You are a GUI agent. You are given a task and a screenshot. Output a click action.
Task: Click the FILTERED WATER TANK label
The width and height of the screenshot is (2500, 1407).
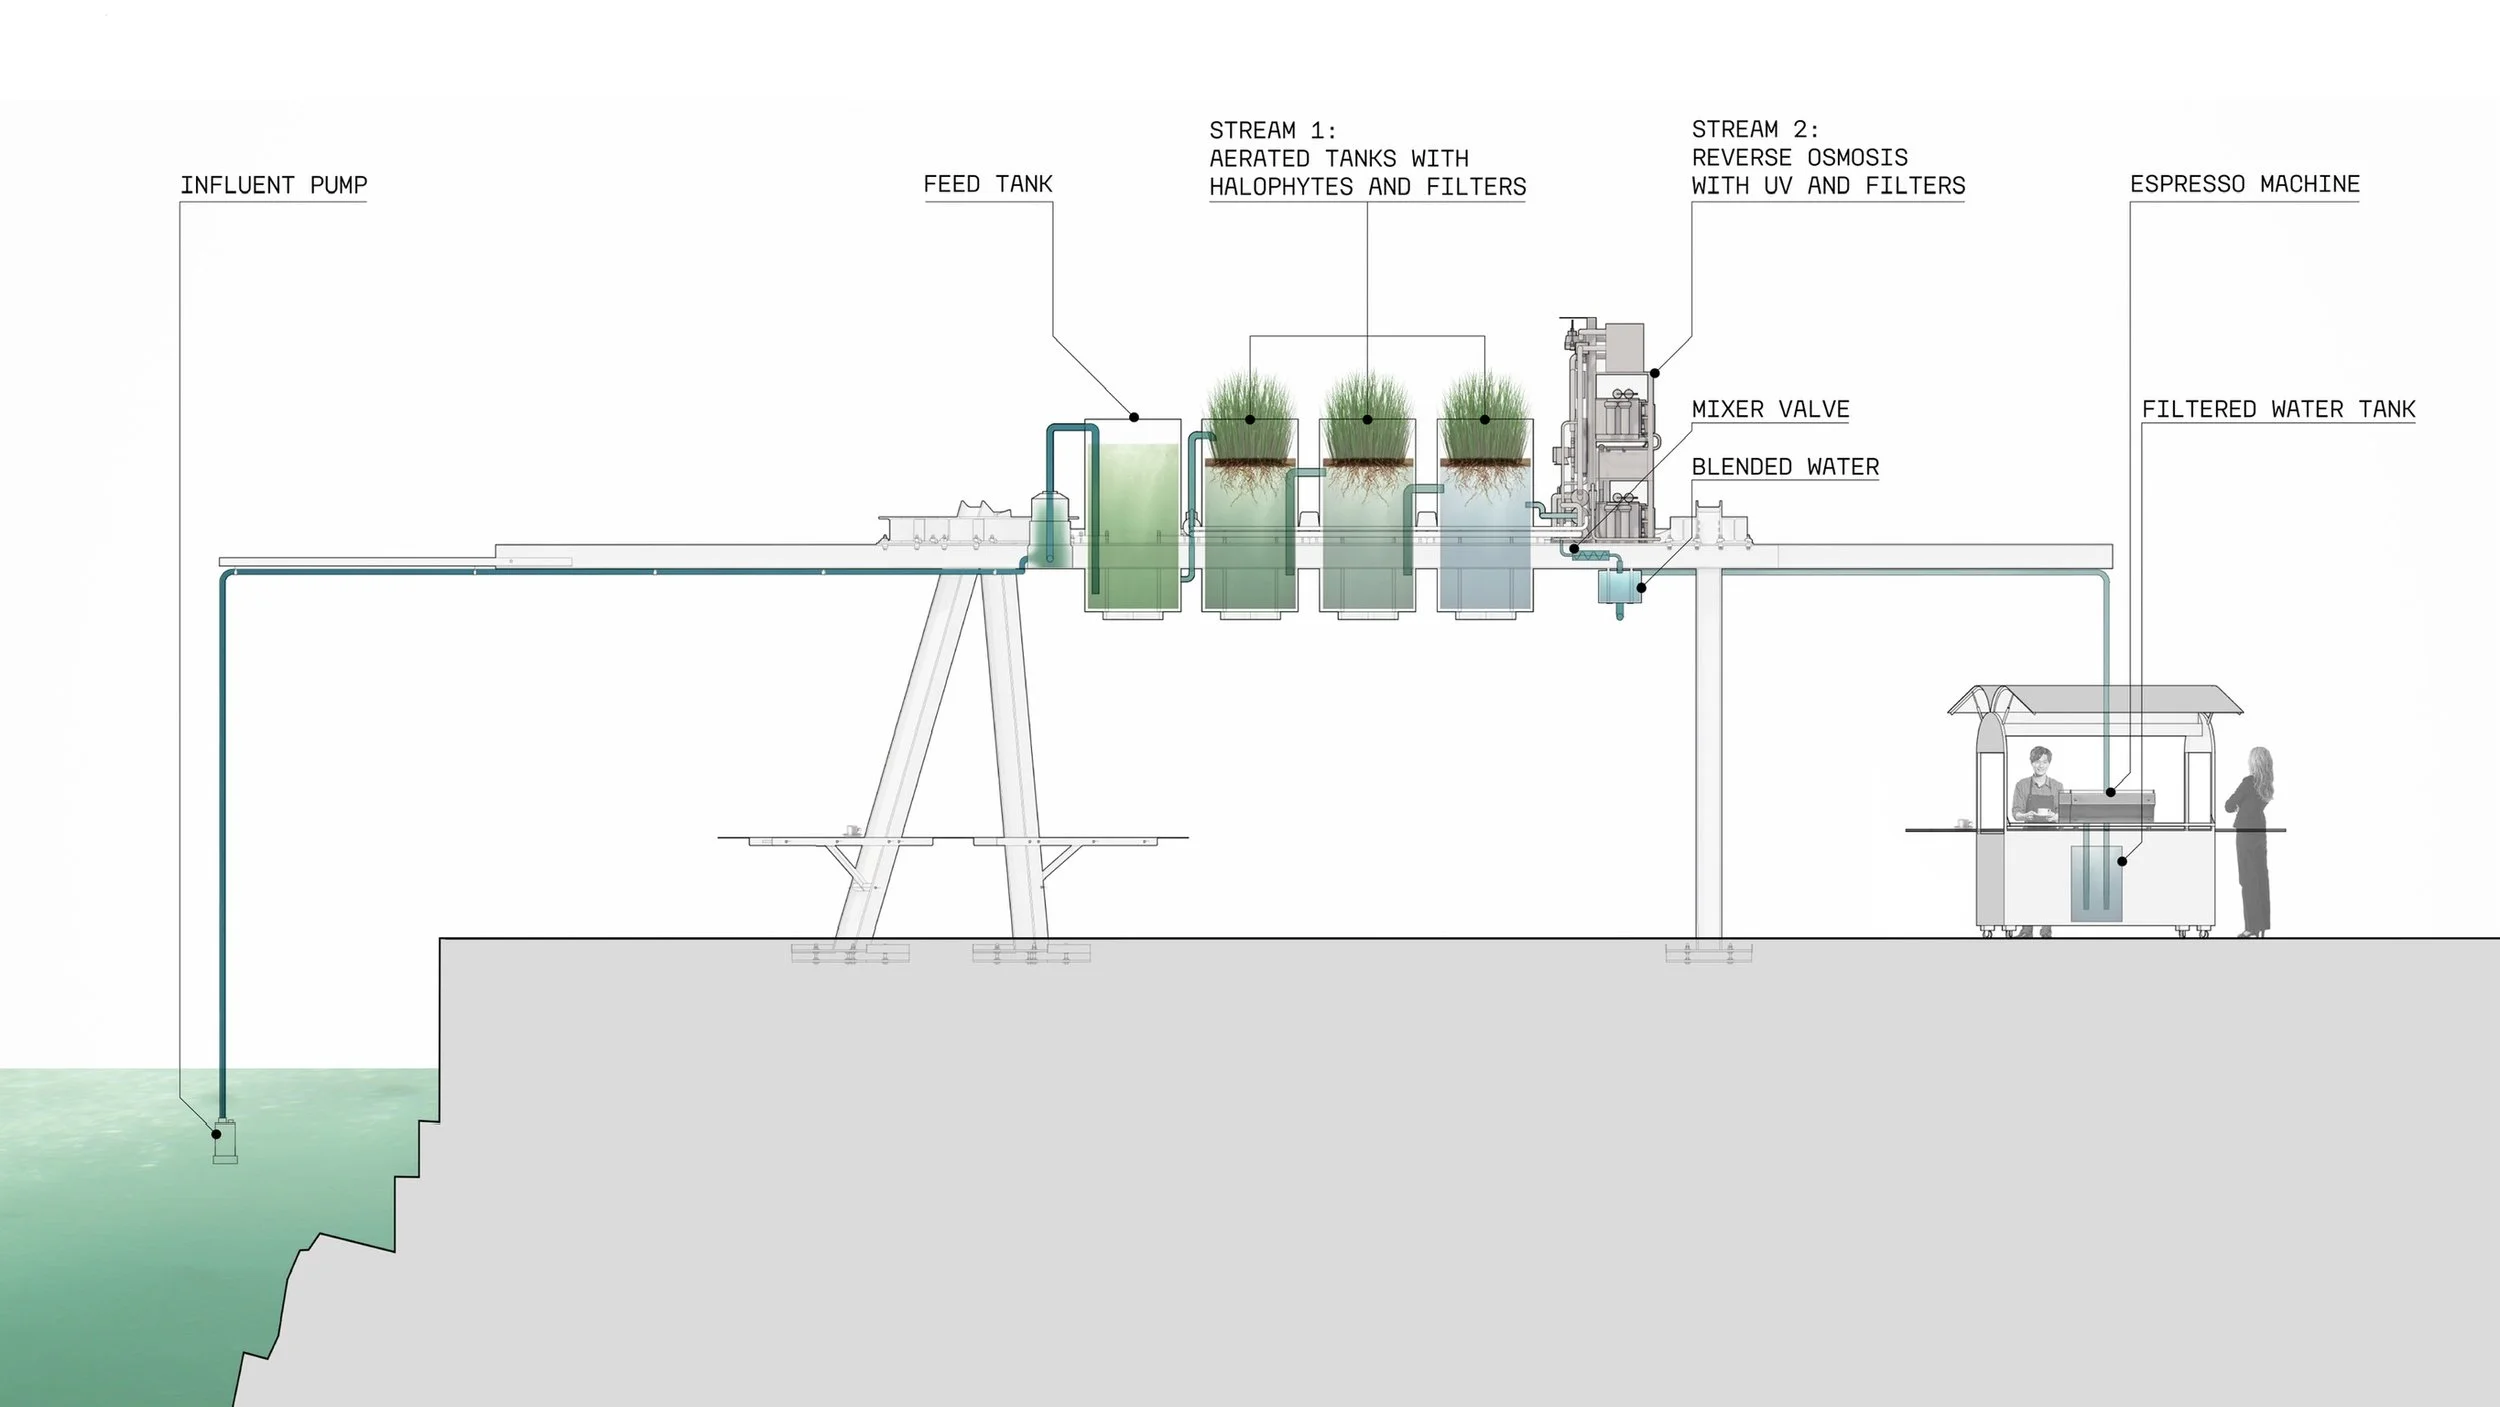(x=2277, y=409)
